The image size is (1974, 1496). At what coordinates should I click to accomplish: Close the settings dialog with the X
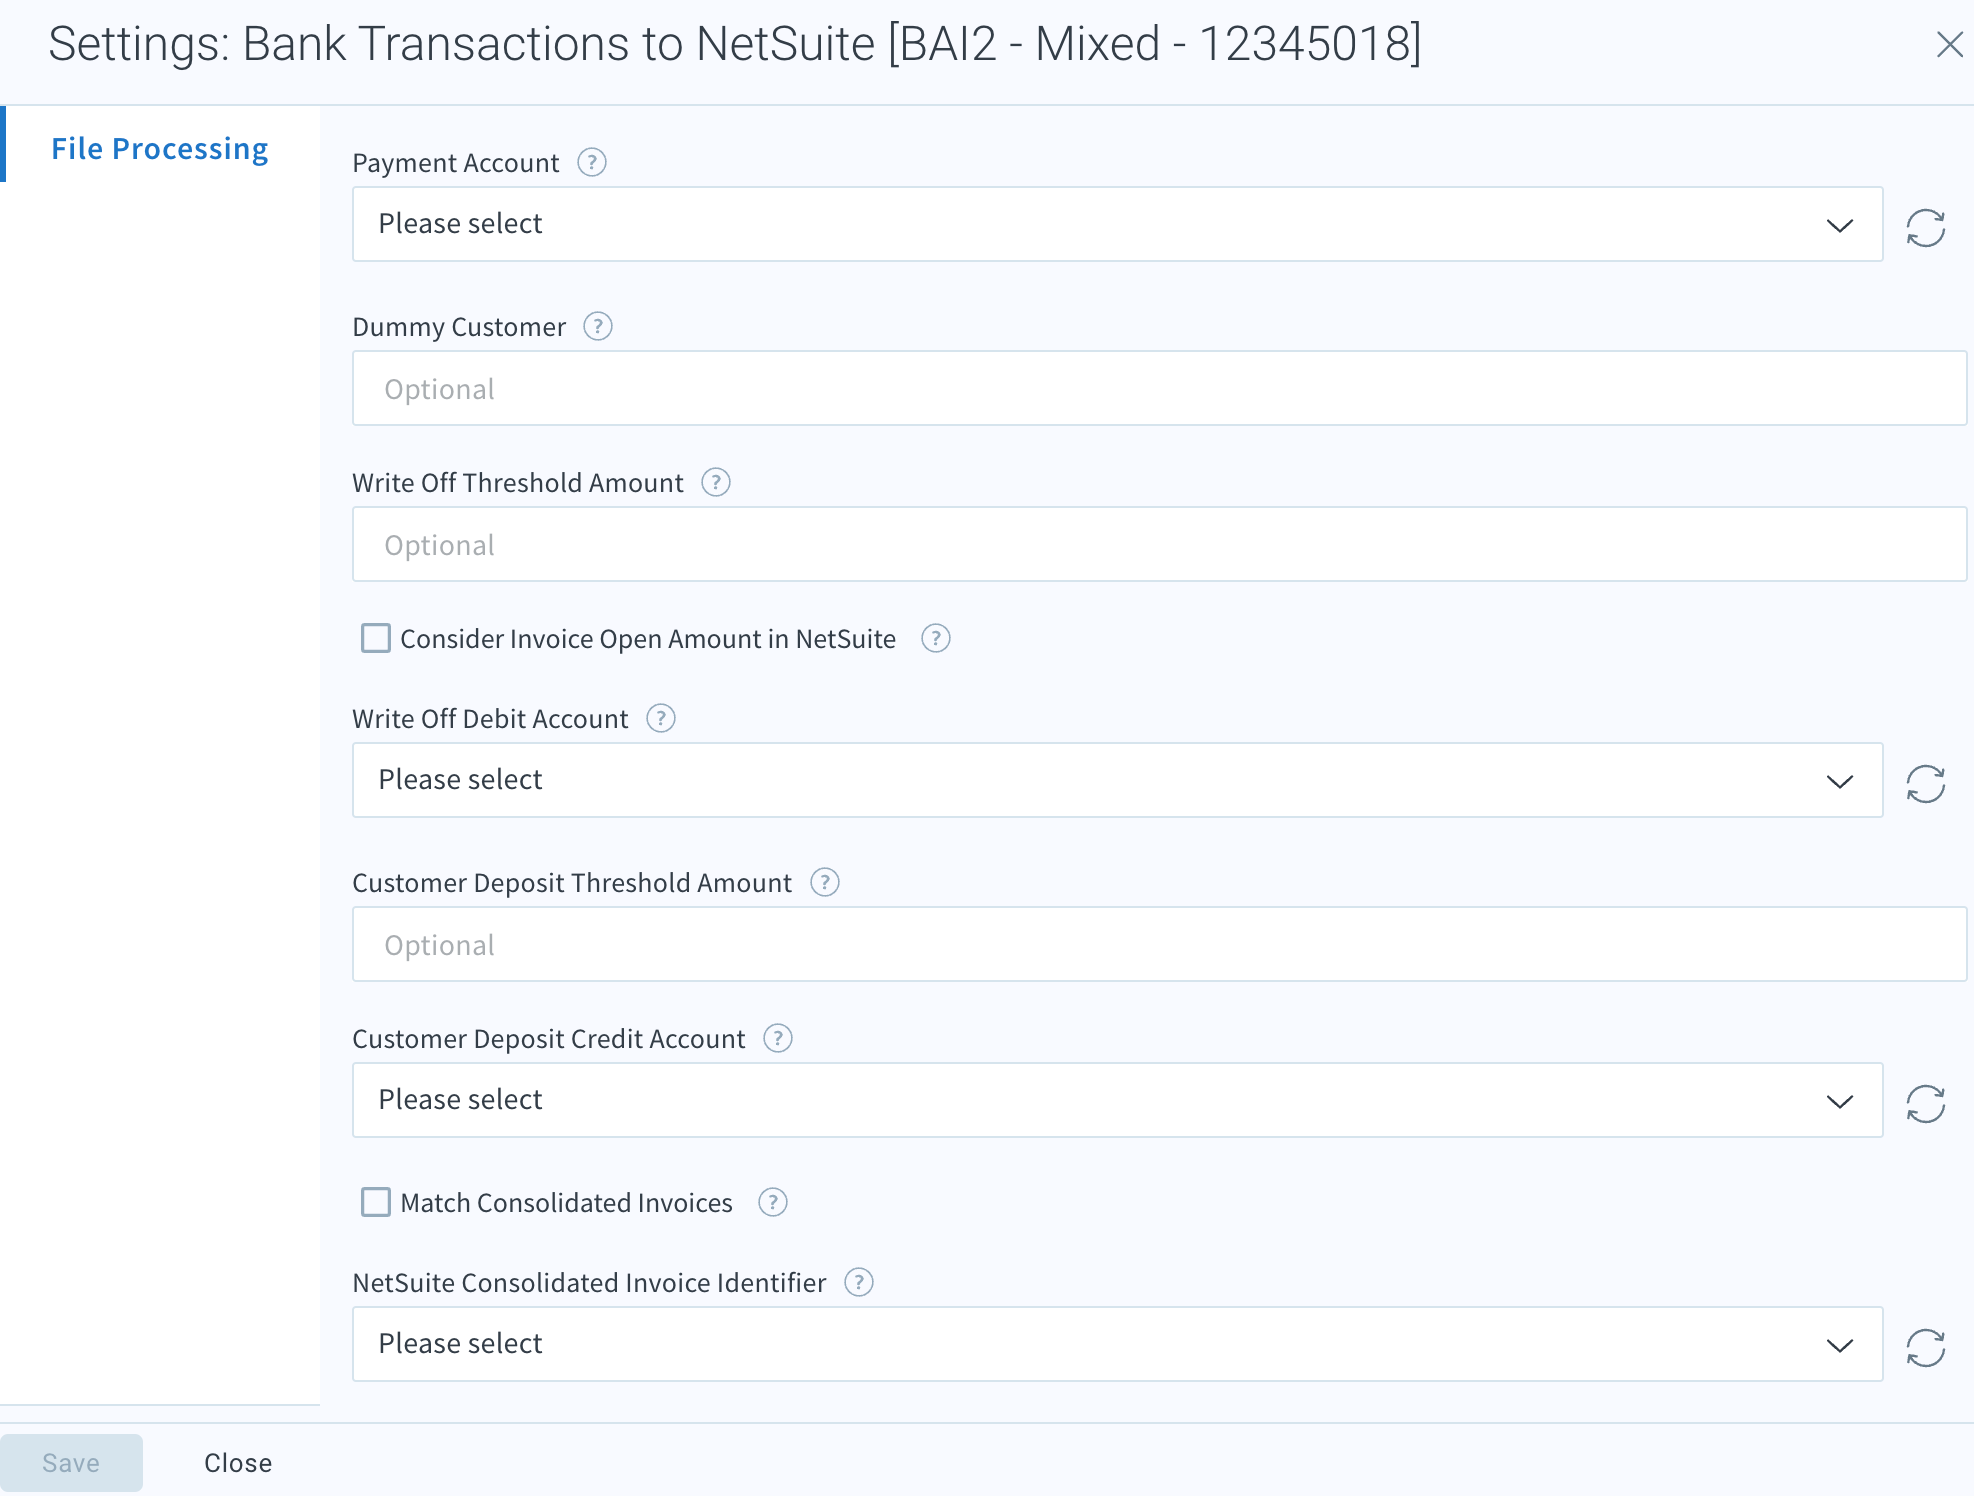coord(1949,44)
